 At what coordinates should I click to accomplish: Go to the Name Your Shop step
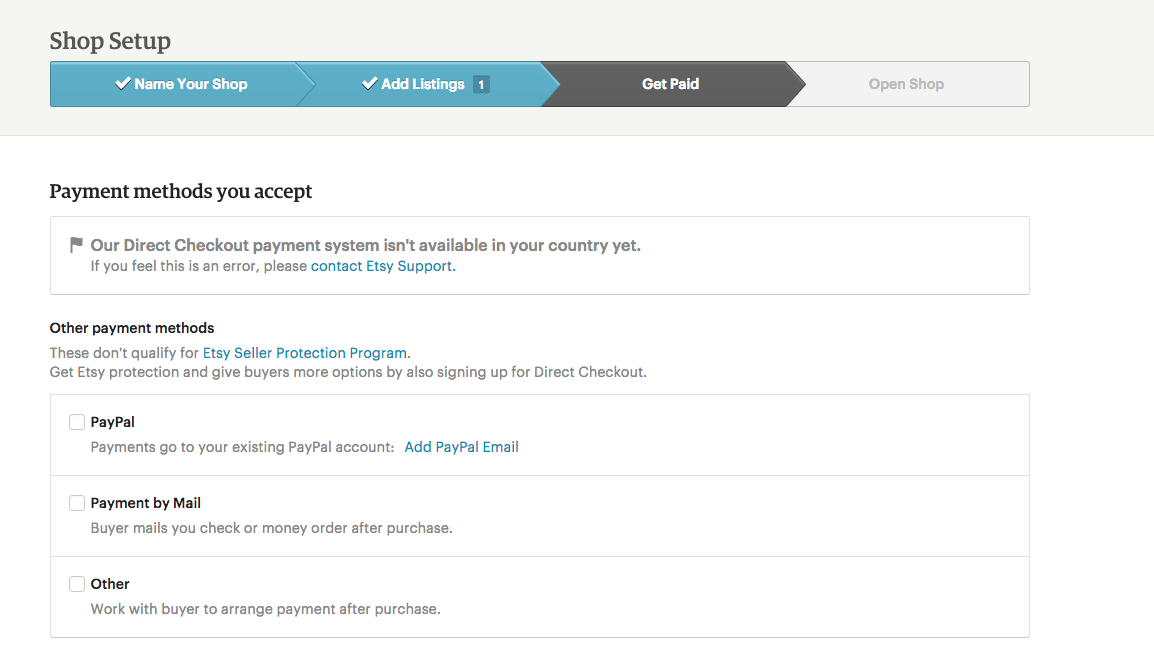pos(181,84)
